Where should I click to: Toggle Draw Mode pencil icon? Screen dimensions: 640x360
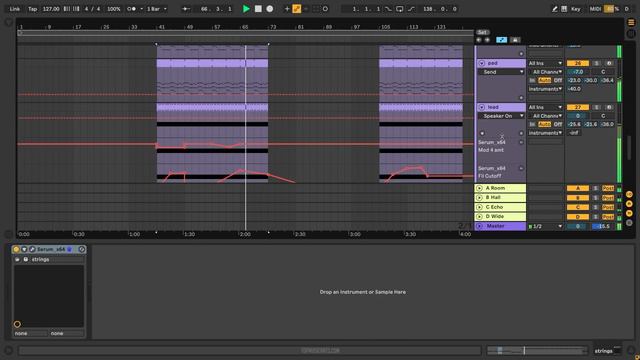[x=555, y=9]
